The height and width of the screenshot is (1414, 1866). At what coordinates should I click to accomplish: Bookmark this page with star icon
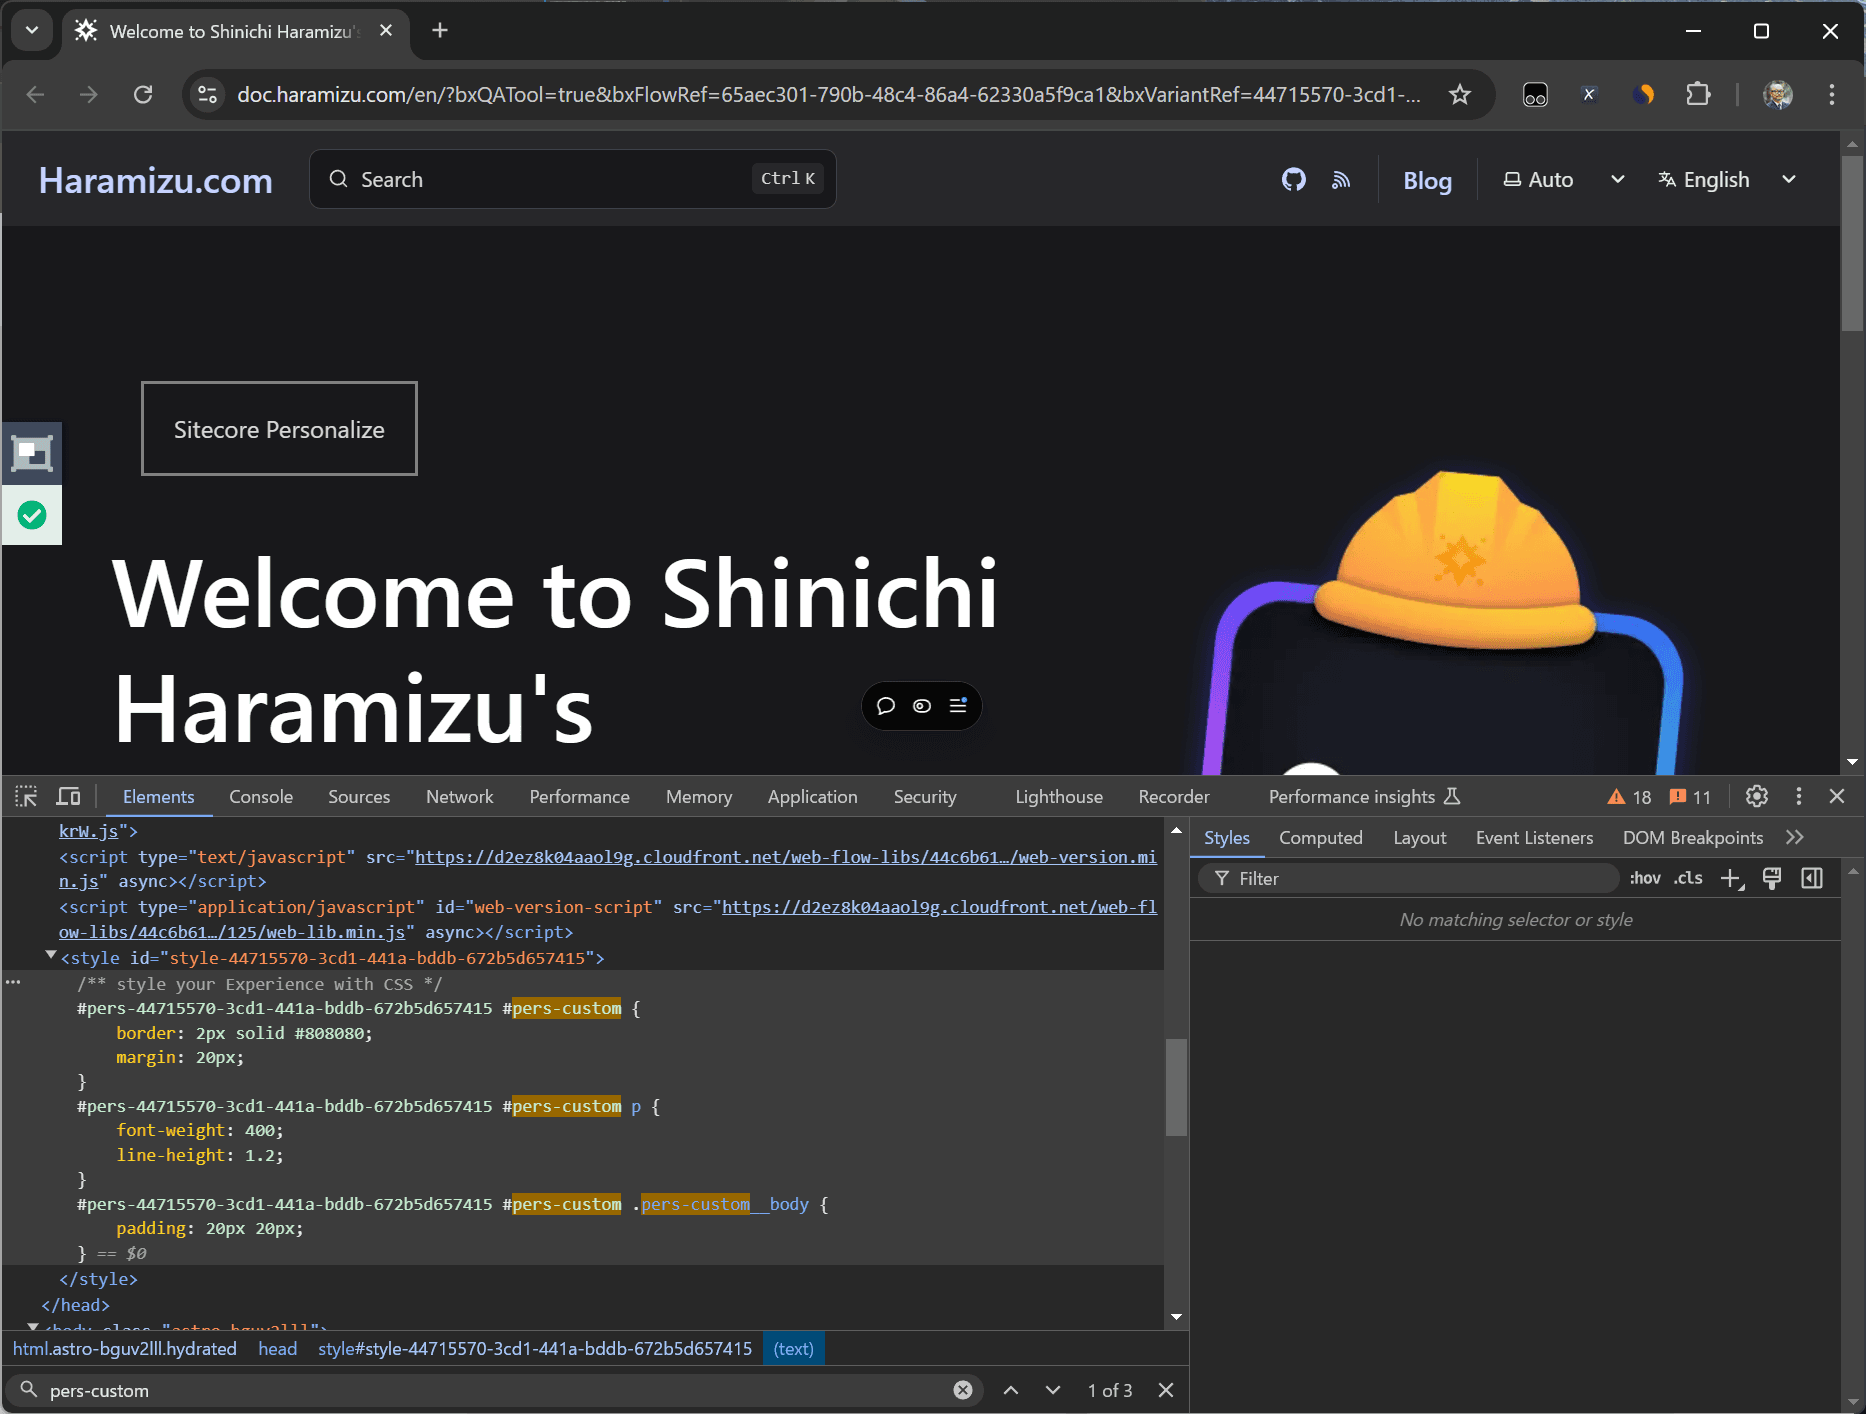click(1459, 95)
